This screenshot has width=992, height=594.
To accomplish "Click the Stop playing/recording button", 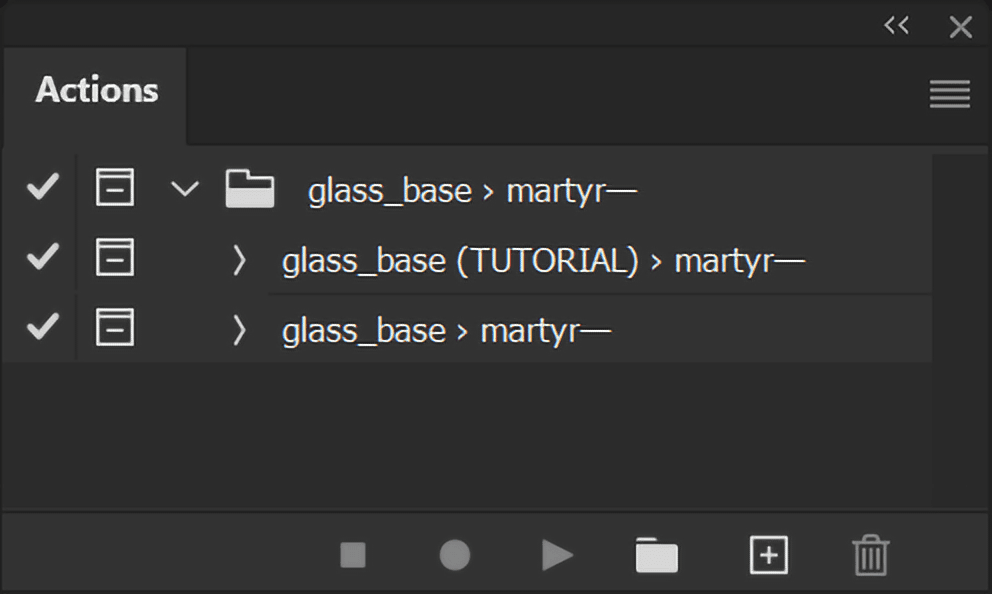I will click(x=353, y=555).
